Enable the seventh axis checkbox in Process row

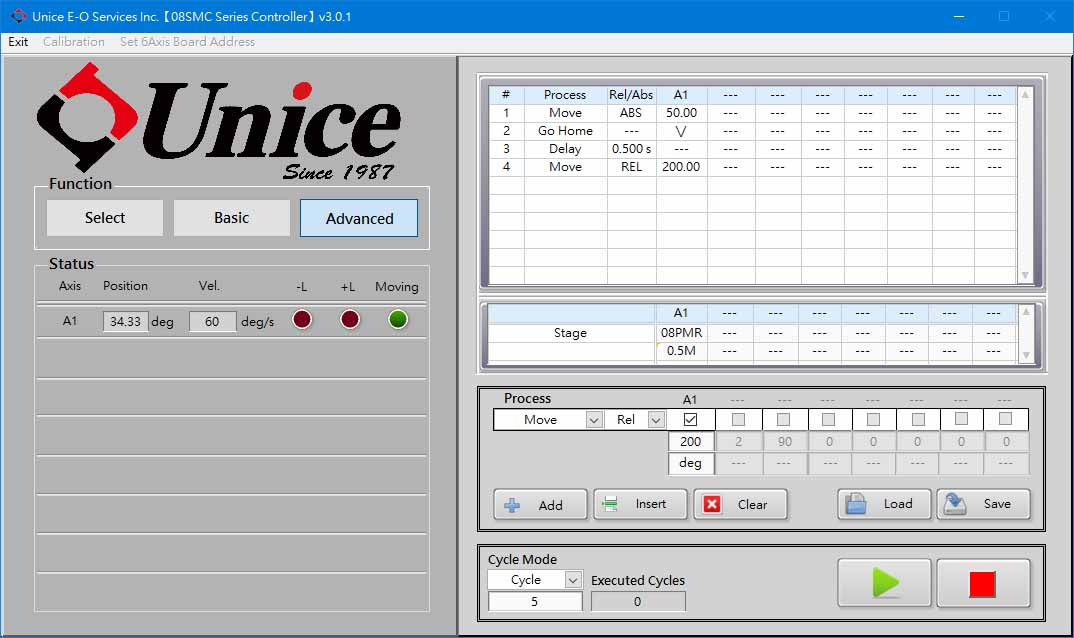[x=962, y=419]
